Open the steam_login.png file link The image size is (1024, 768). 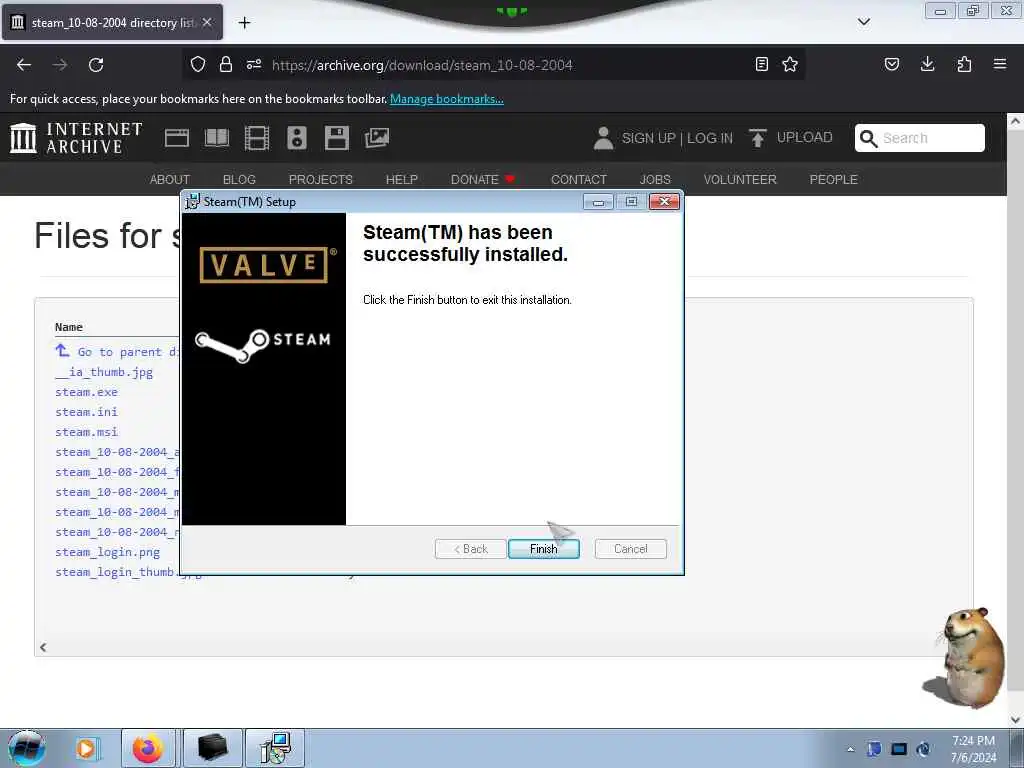click(x=107, y=552)
